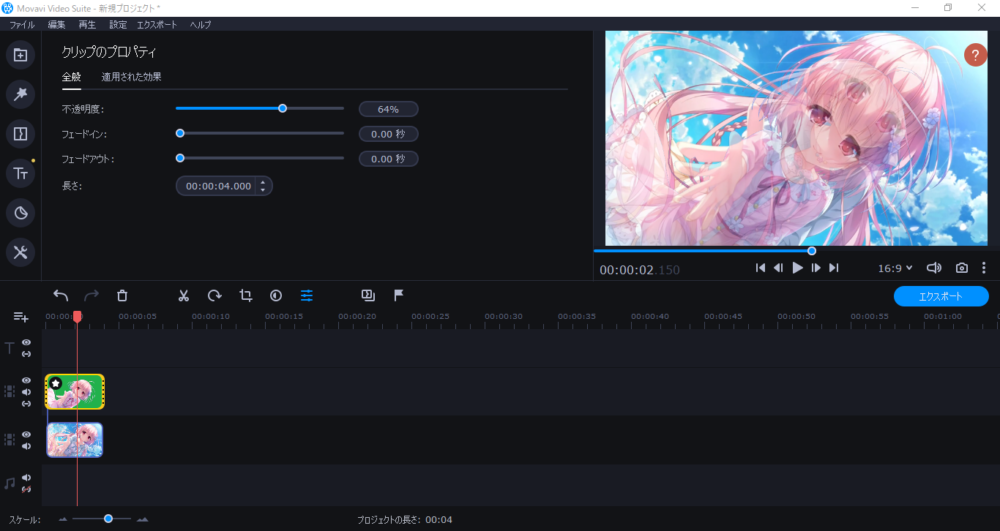This screenshot has height=531, width=1000.
Task: Step back one frame
Action: pos(778,268)
